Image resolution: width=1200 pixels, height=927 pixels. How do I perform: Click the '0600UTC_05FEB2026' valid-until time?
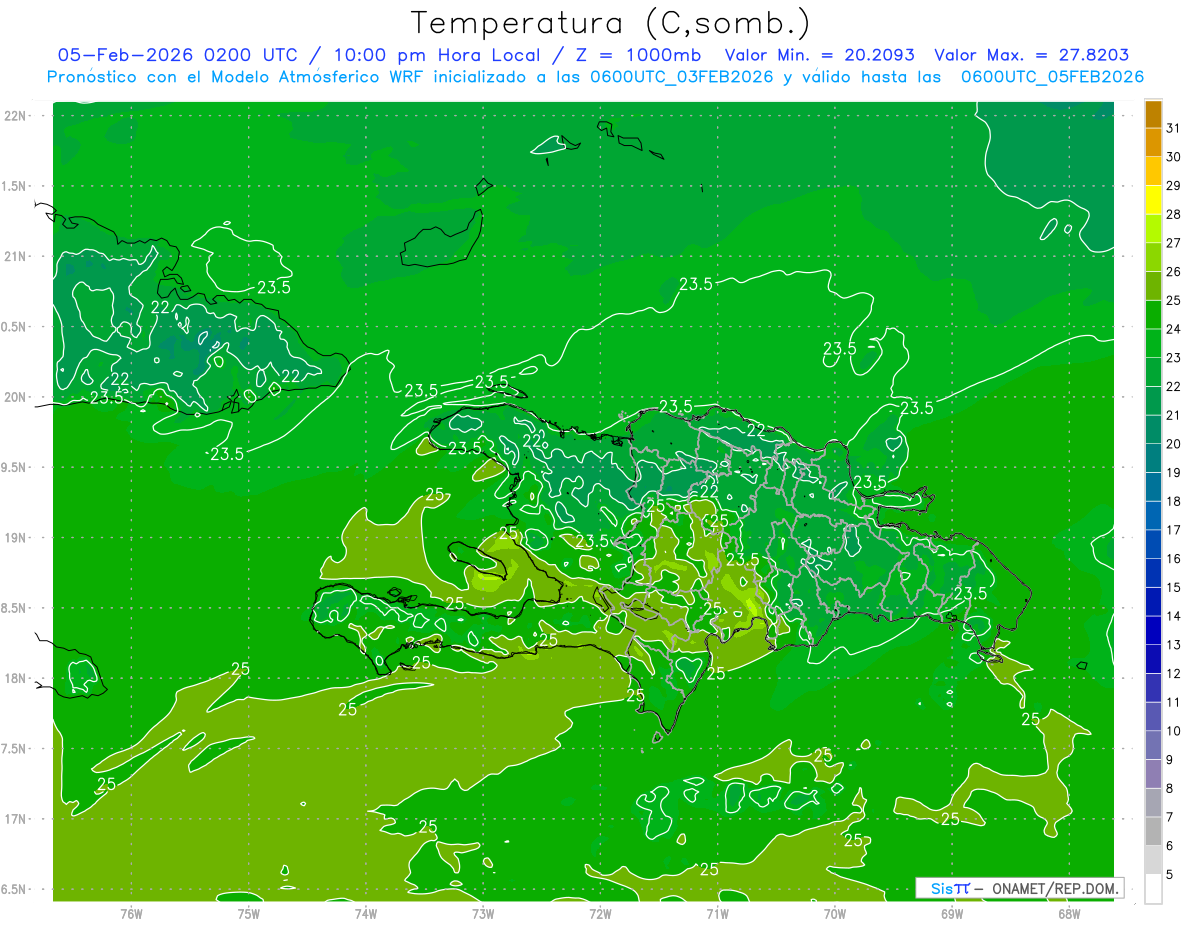(x=1052, y=77)
